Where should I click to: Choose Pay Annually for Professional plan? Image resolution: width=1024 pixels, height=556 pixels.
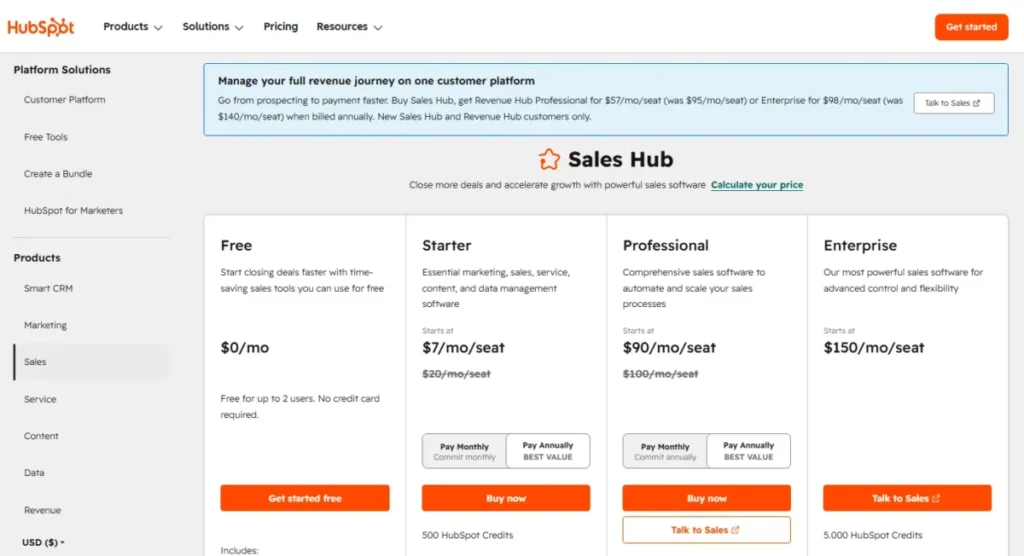[748, 451]
